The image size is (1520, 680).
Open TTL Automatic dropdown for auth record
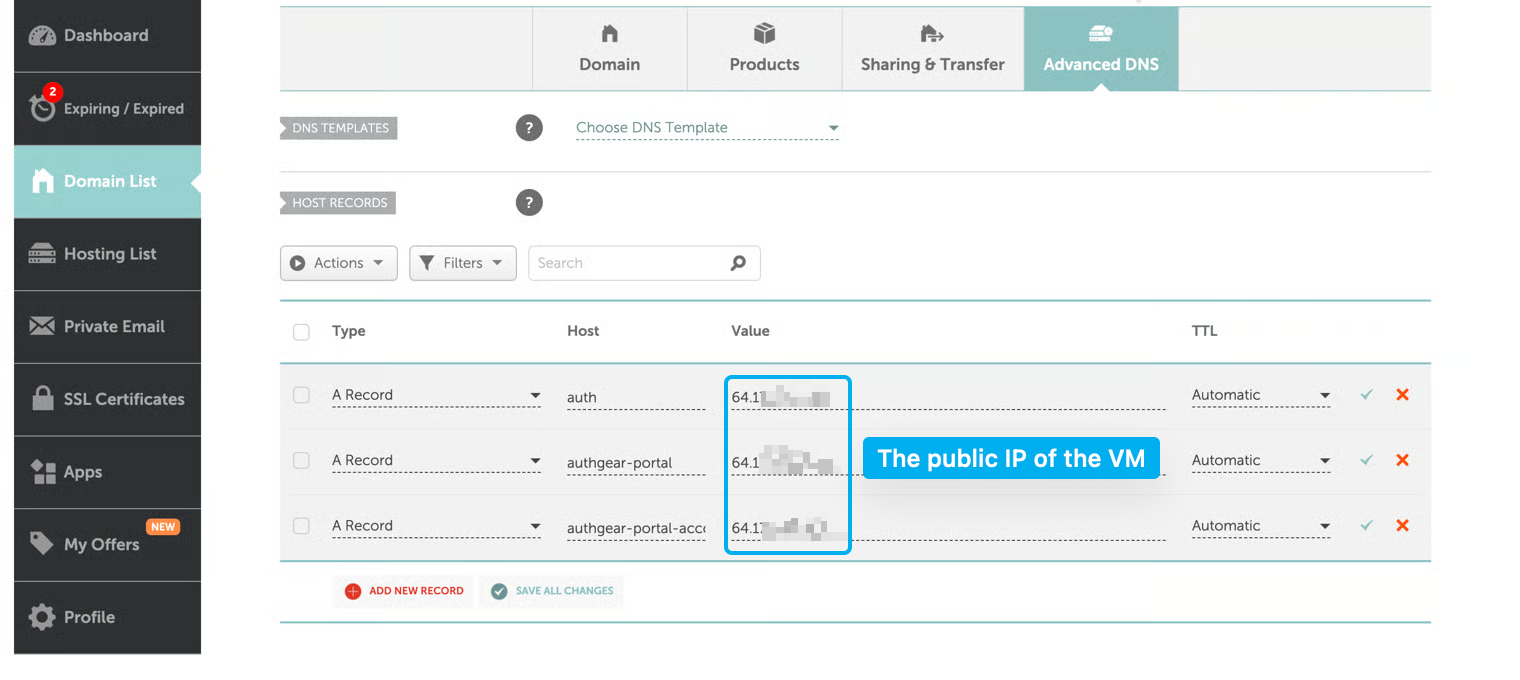[x=1260, y=395]
